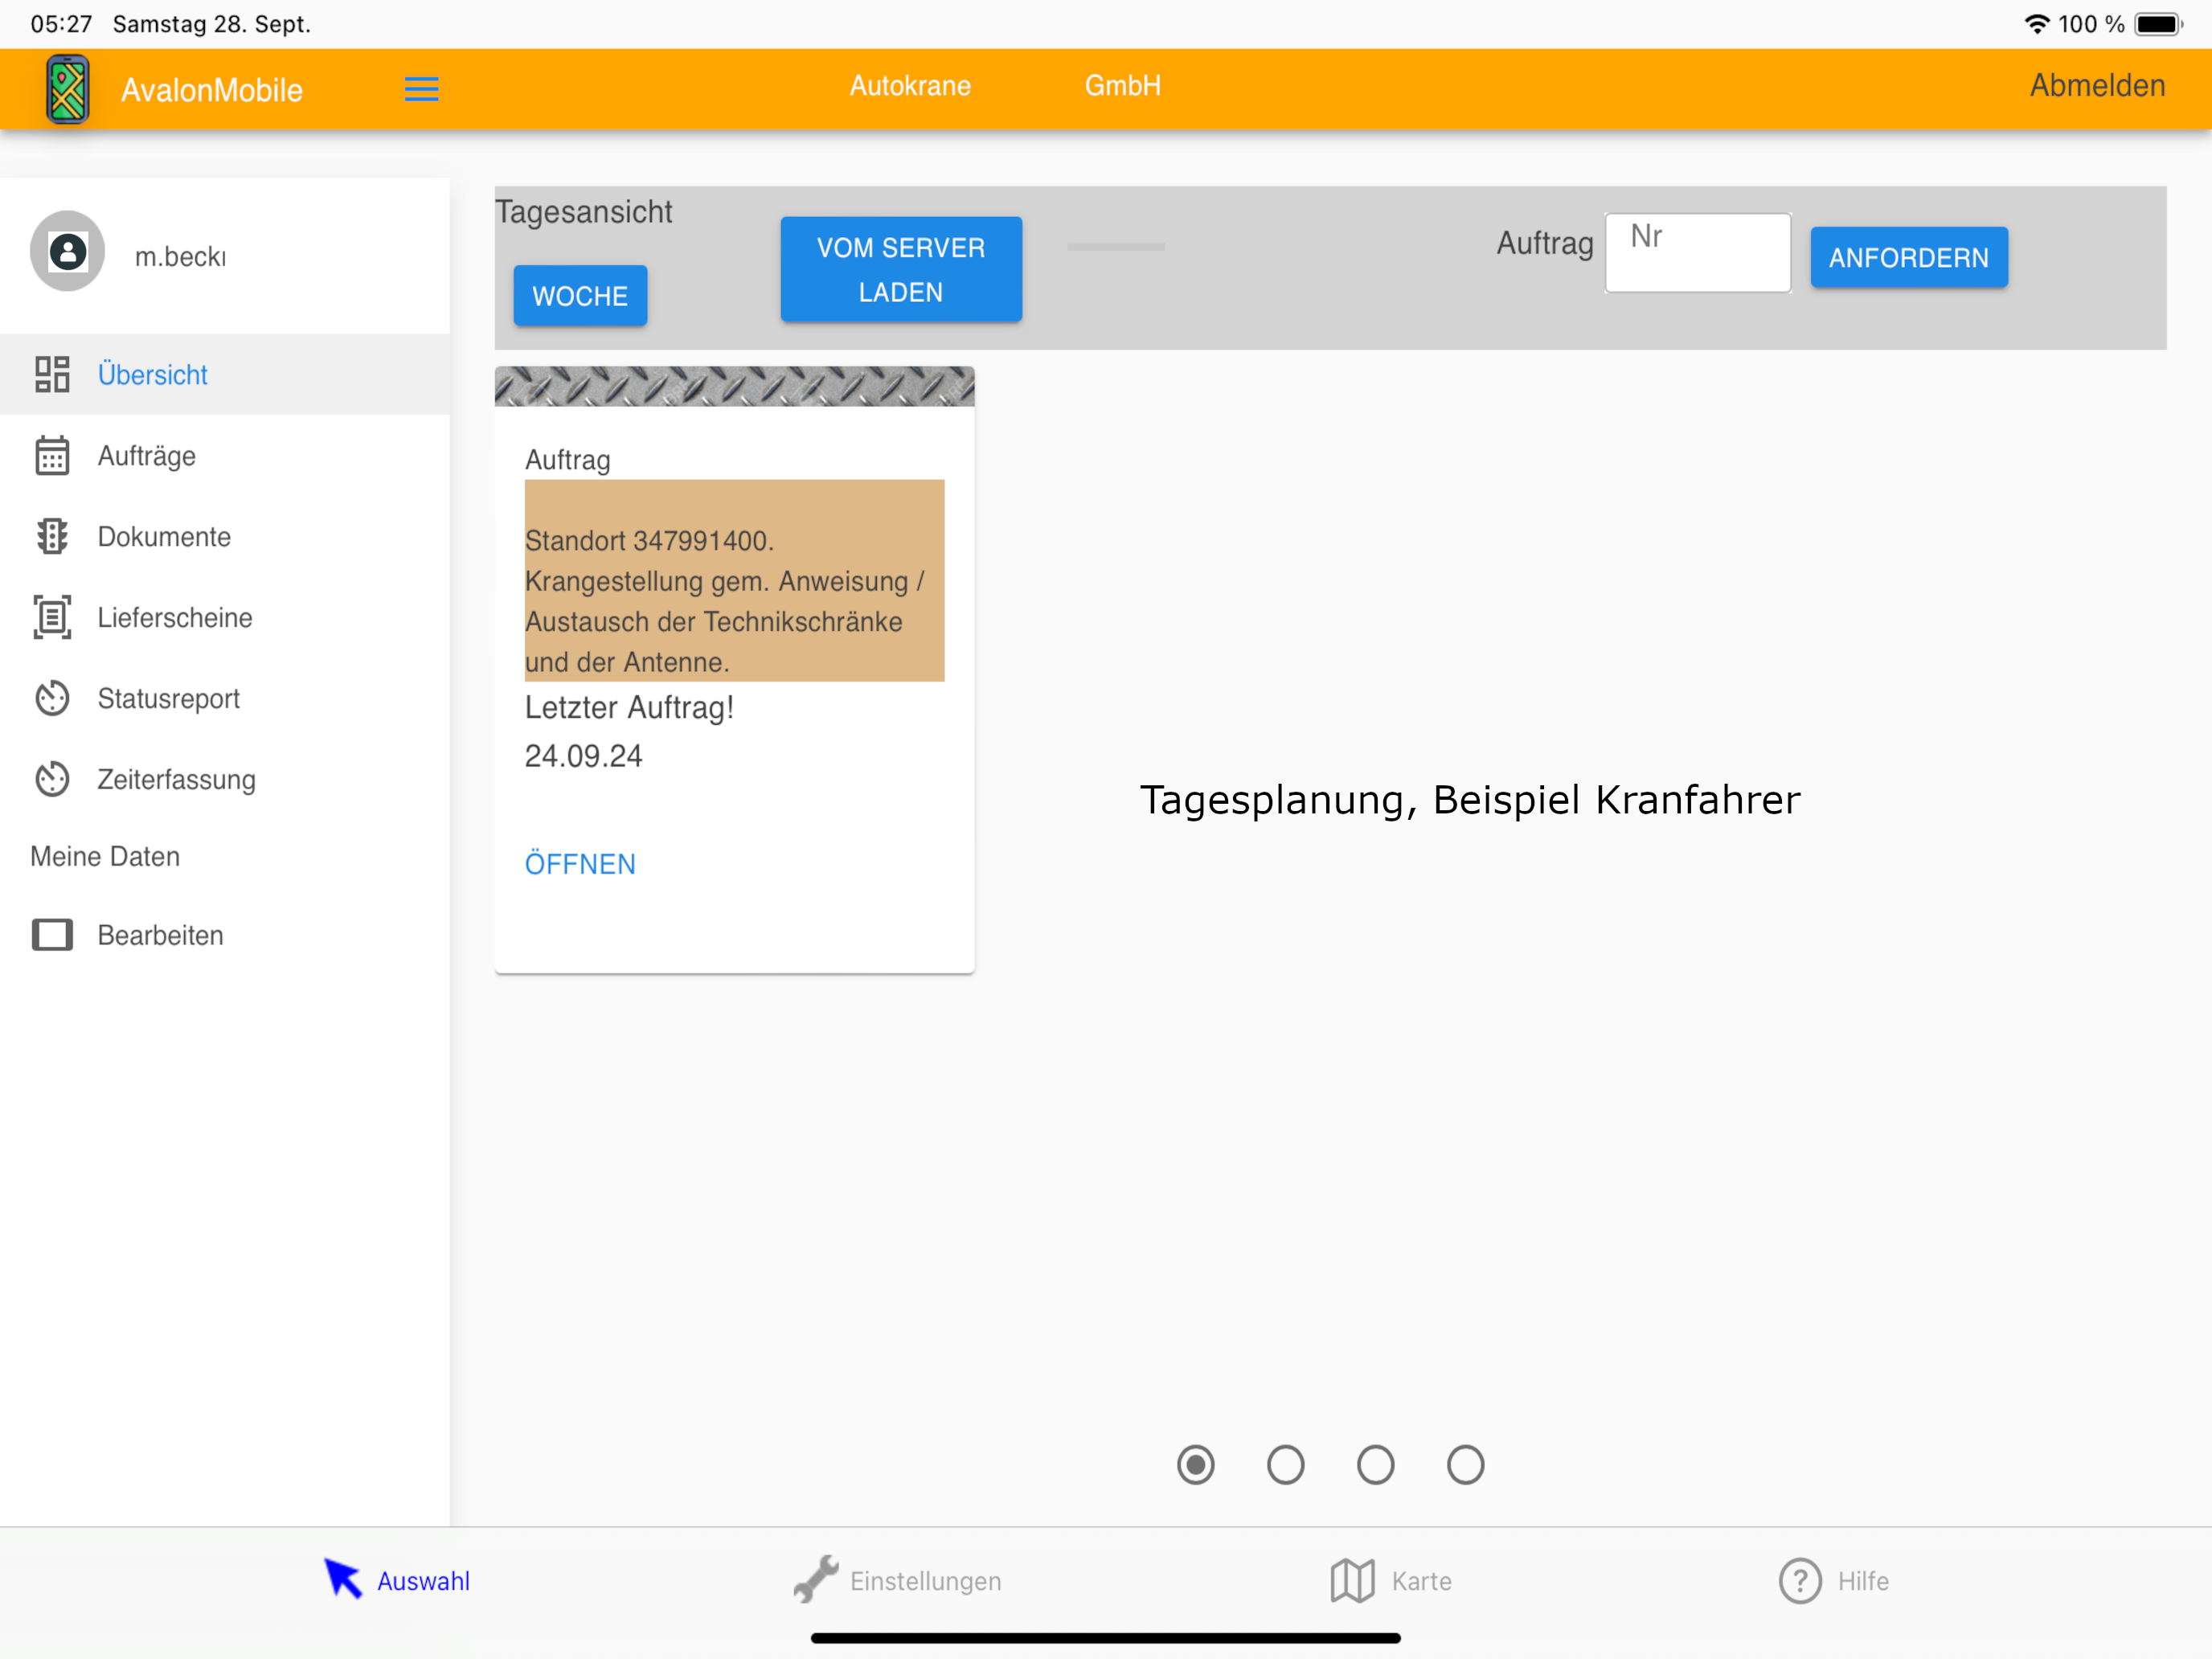Screen dimensions: 2212x1659
Task: Click the AvalonMobile app logo icon
Action: point(68,89)
